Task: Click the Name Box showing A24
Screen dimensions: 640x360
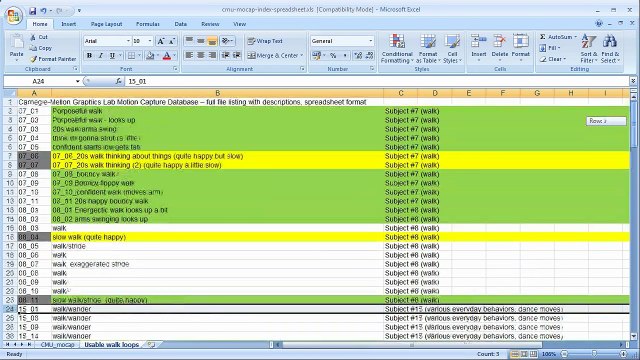Action: 38,81
